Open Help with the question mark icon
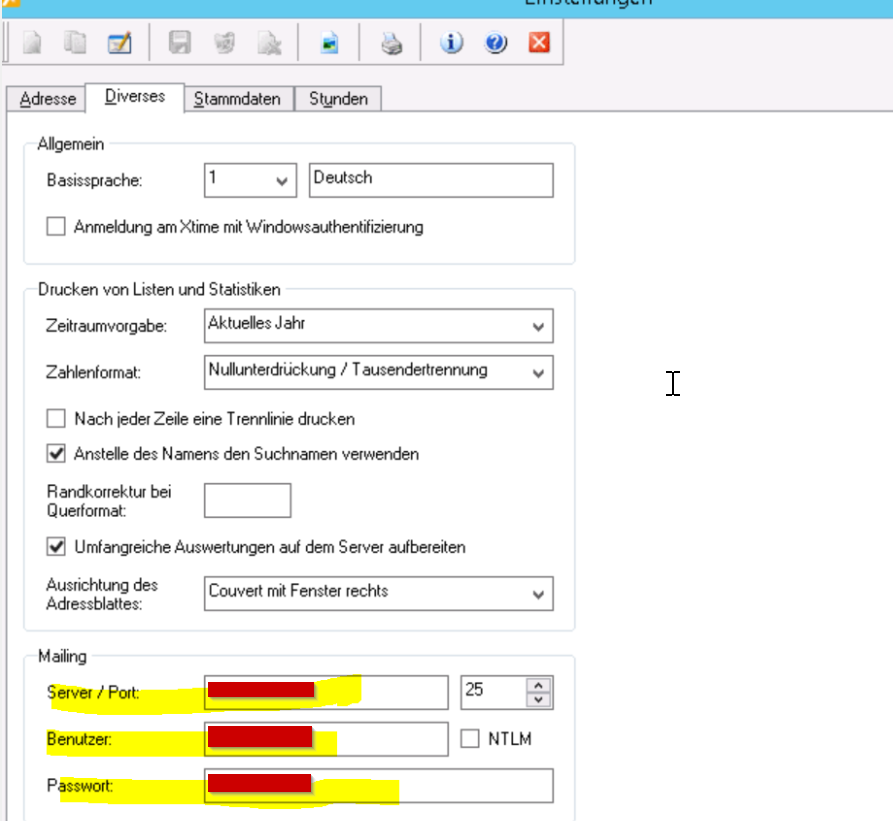The width and height of the screenshot is (893, 821). [x=496, y=43]
